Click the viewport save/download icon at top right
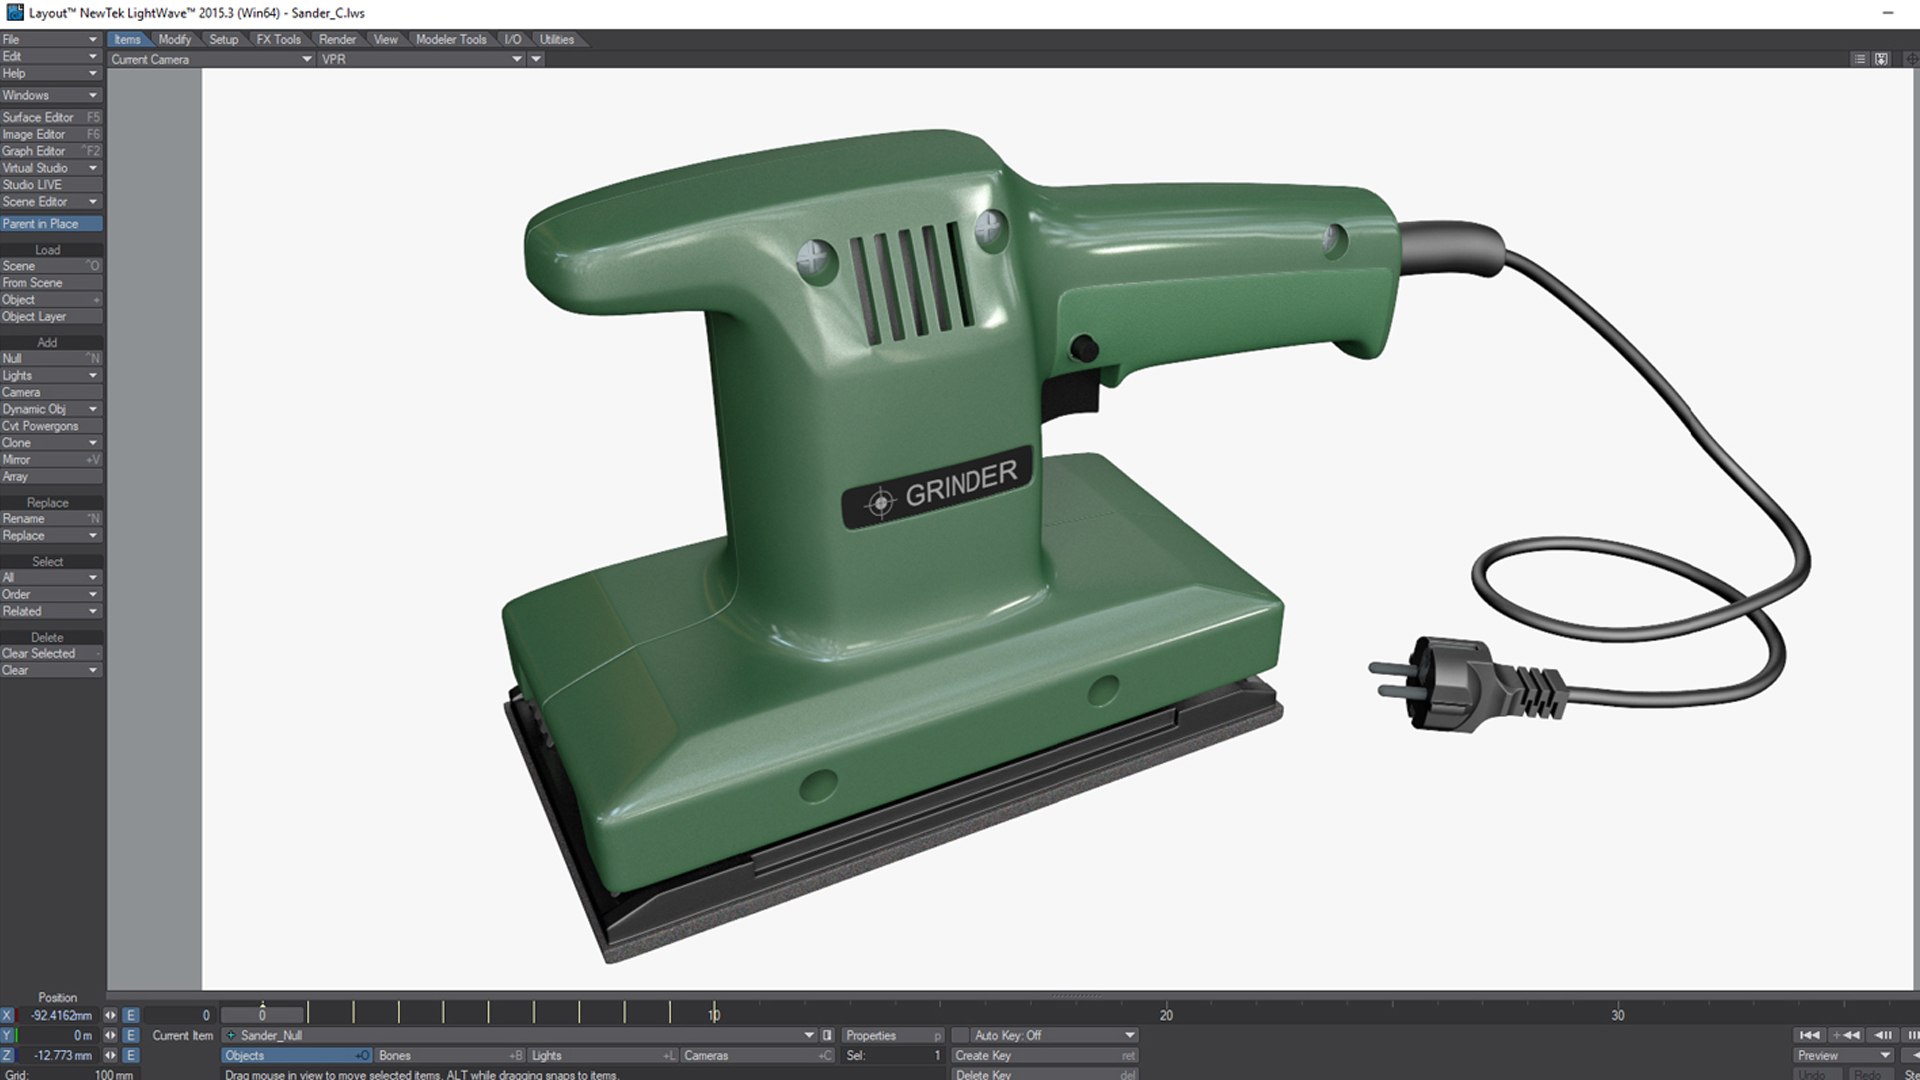Viewport: 1920px width, 1080px height. tap(1881, 59)
